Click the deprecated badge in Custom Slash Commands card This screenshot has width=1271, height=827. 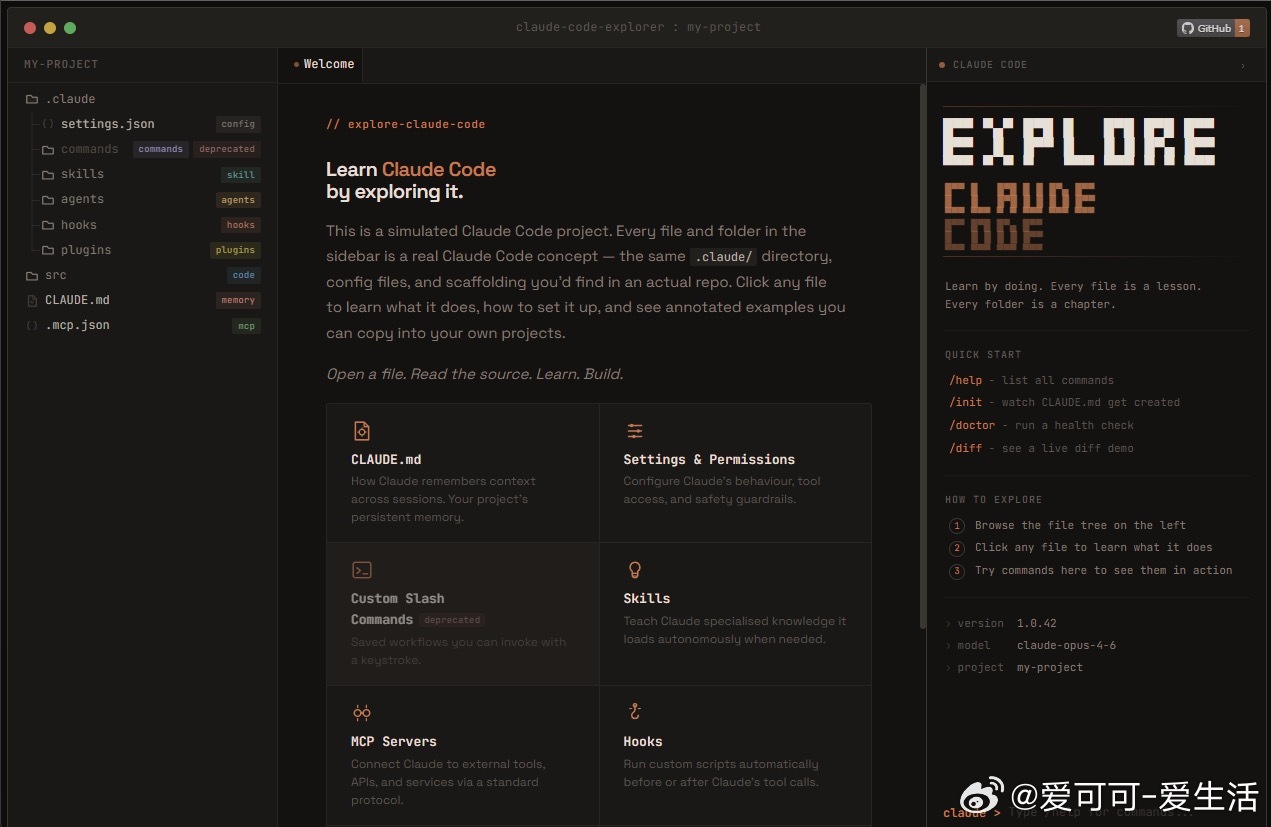click(453, 620)
